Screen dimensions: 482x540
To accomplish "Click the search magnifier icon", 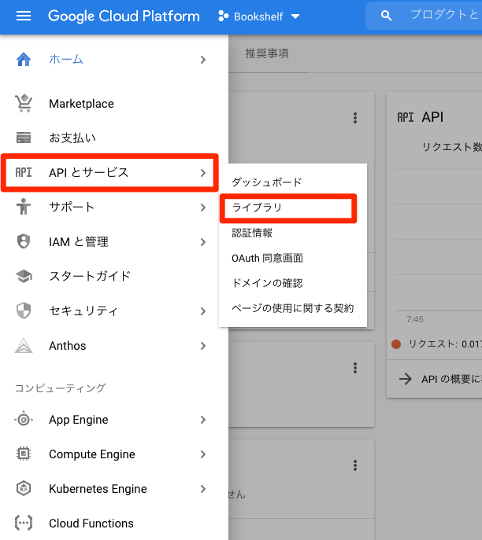I will click(386, 16).
